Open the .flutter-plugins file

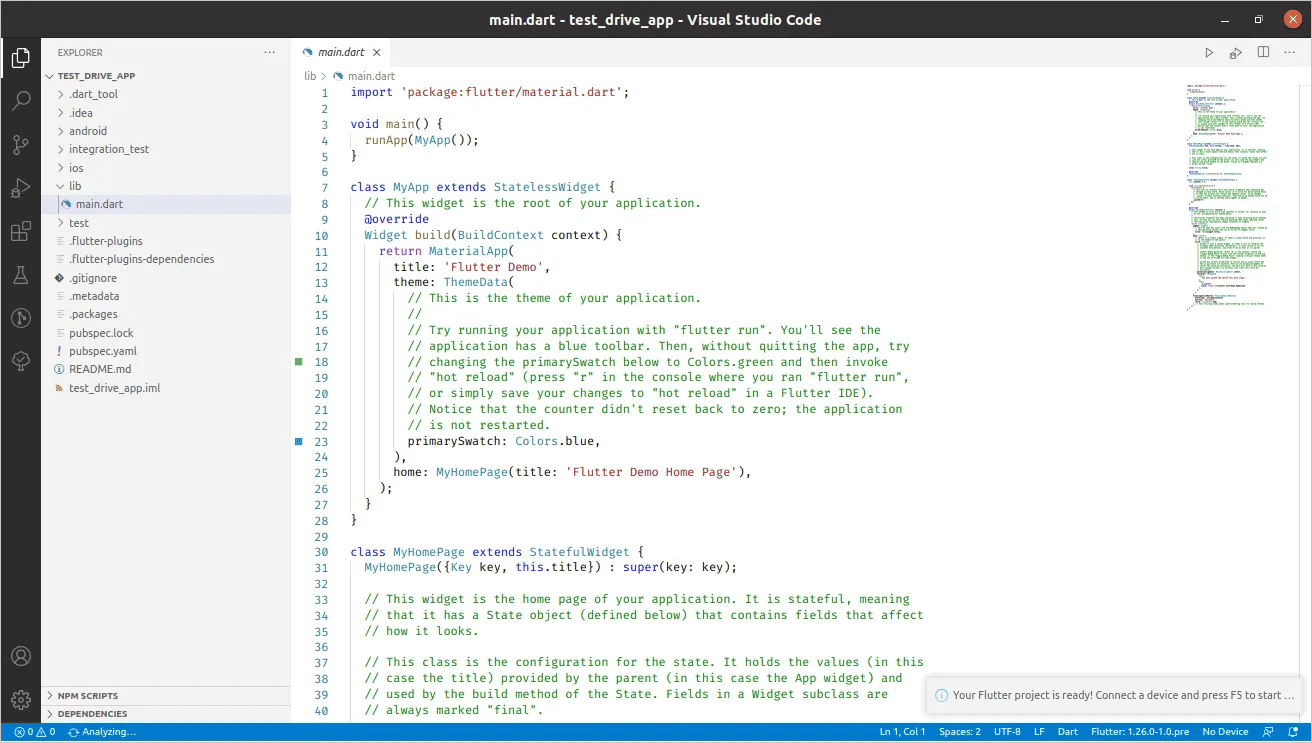165,241
